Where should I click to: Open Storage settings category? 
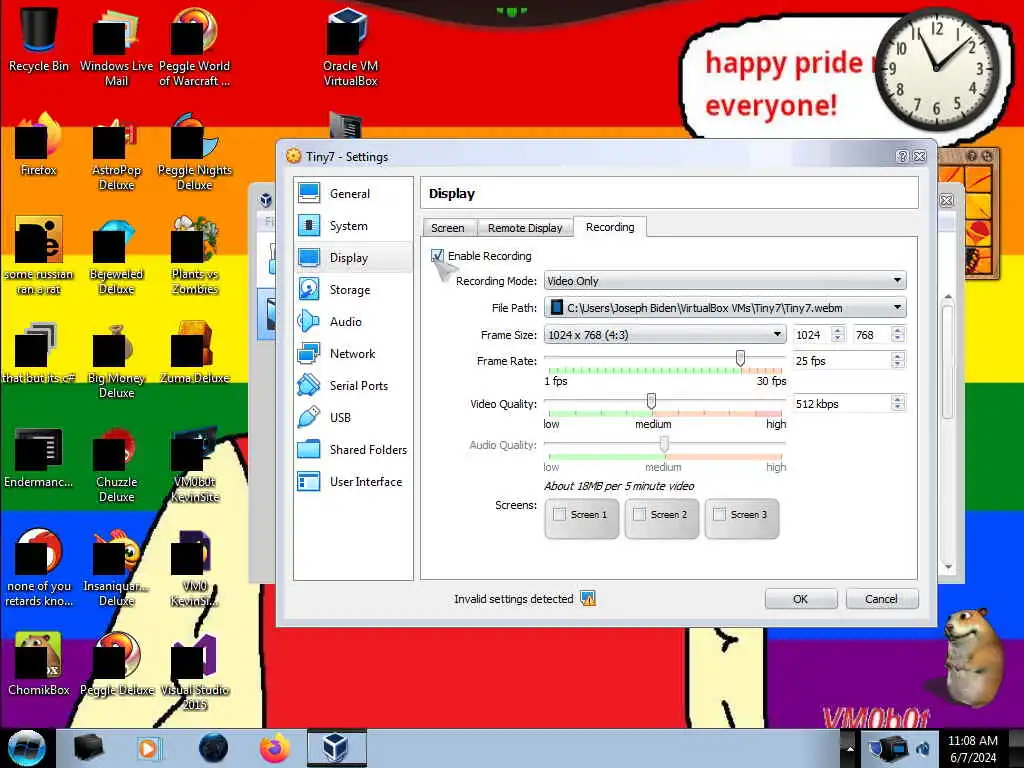[x=353, y=289]
